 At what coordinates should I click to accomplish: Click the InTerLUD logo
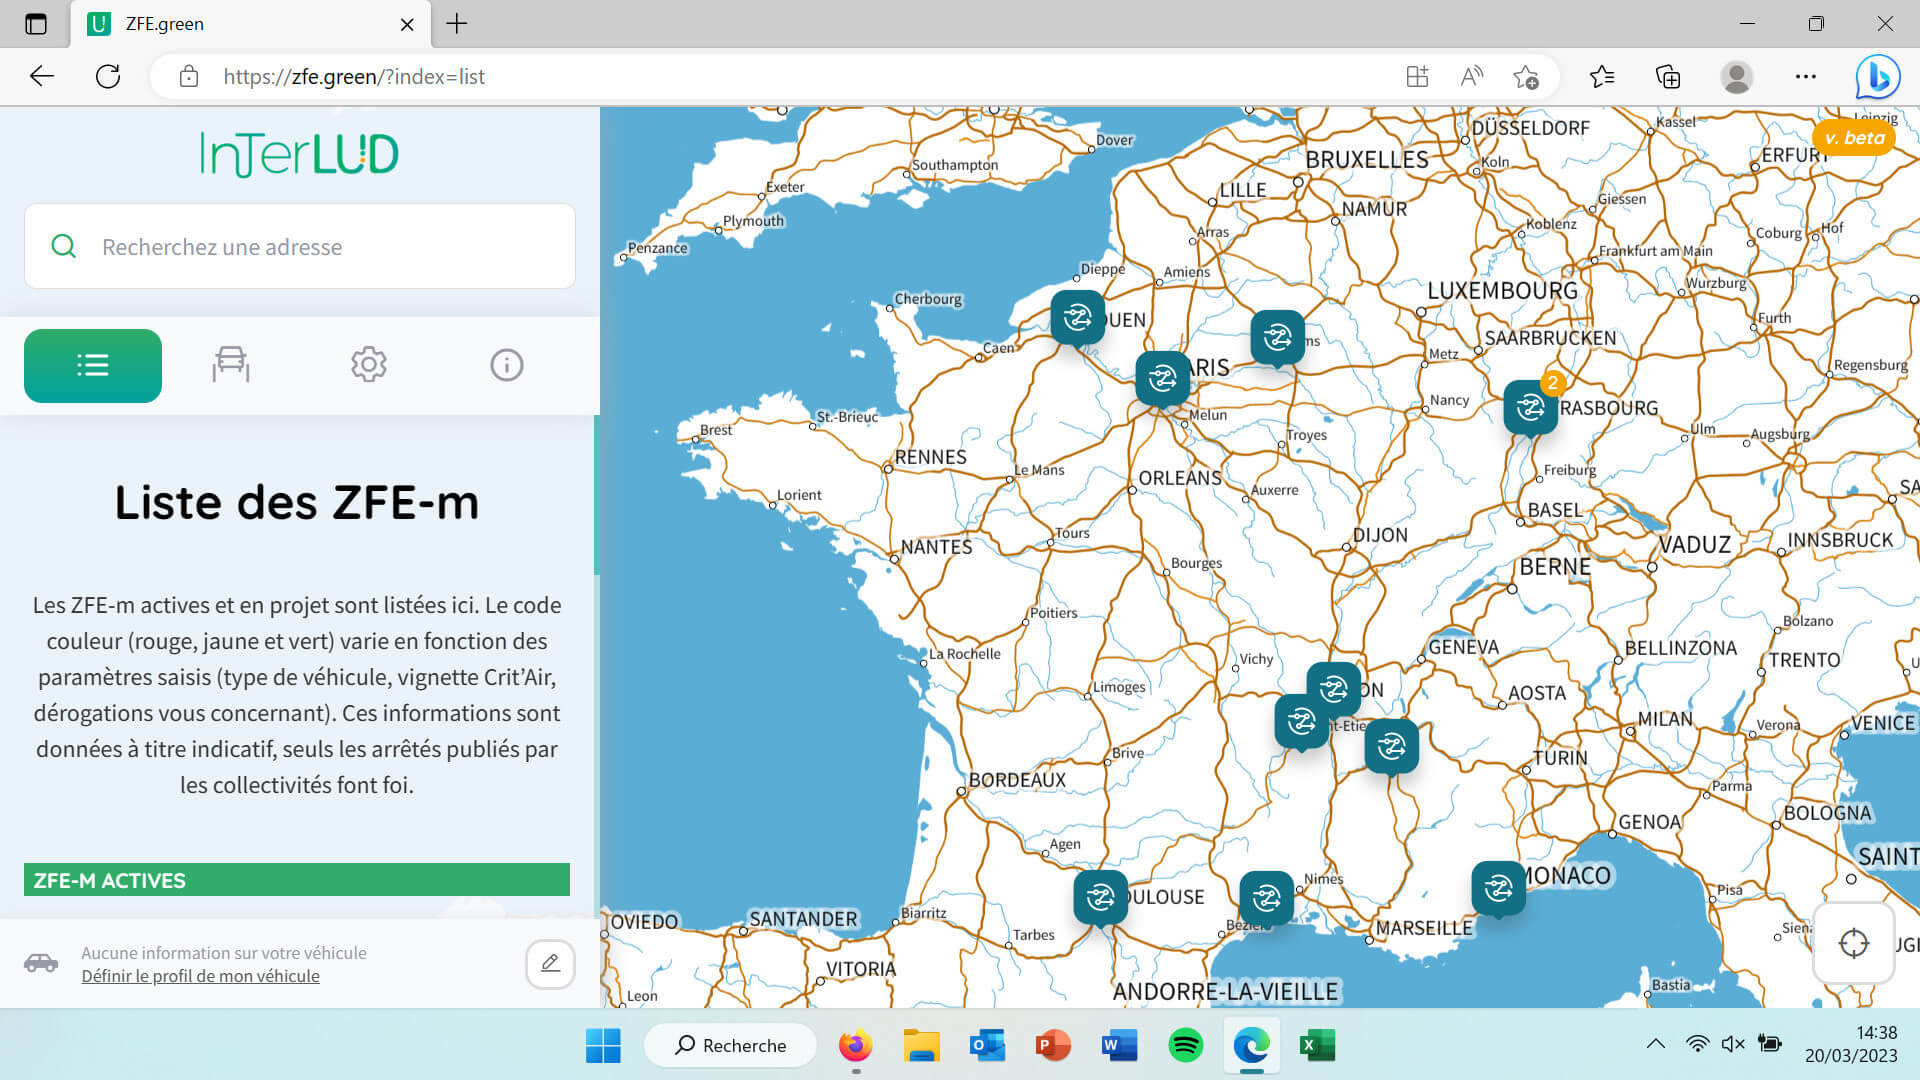[299, 154]
